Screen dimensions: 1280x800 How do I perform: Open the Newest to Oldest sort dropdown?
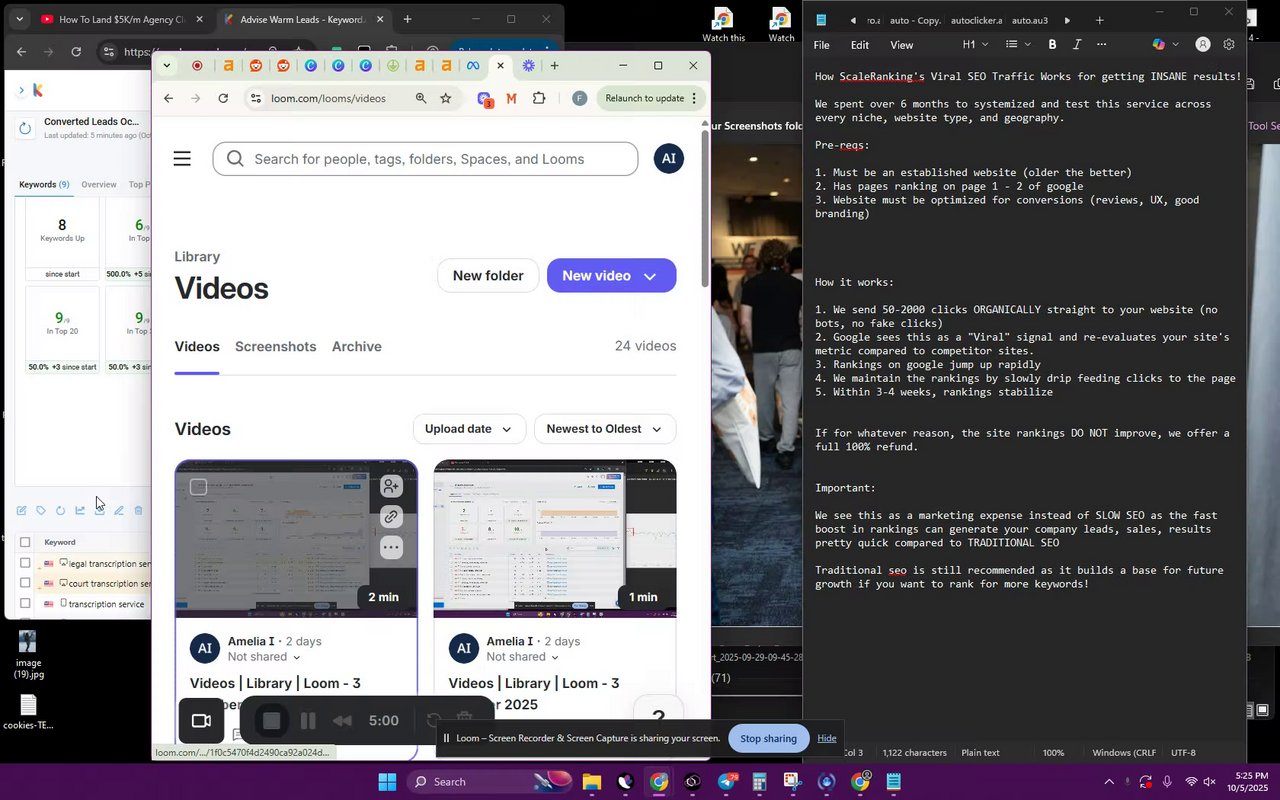tap(605, 429)
